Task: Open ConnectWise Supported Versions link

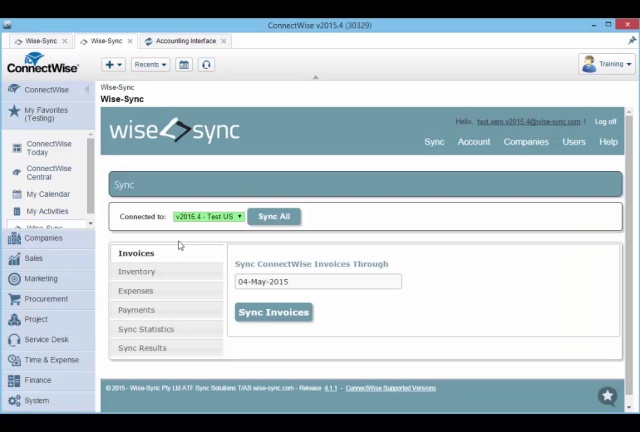Action: tap(391, 388)
